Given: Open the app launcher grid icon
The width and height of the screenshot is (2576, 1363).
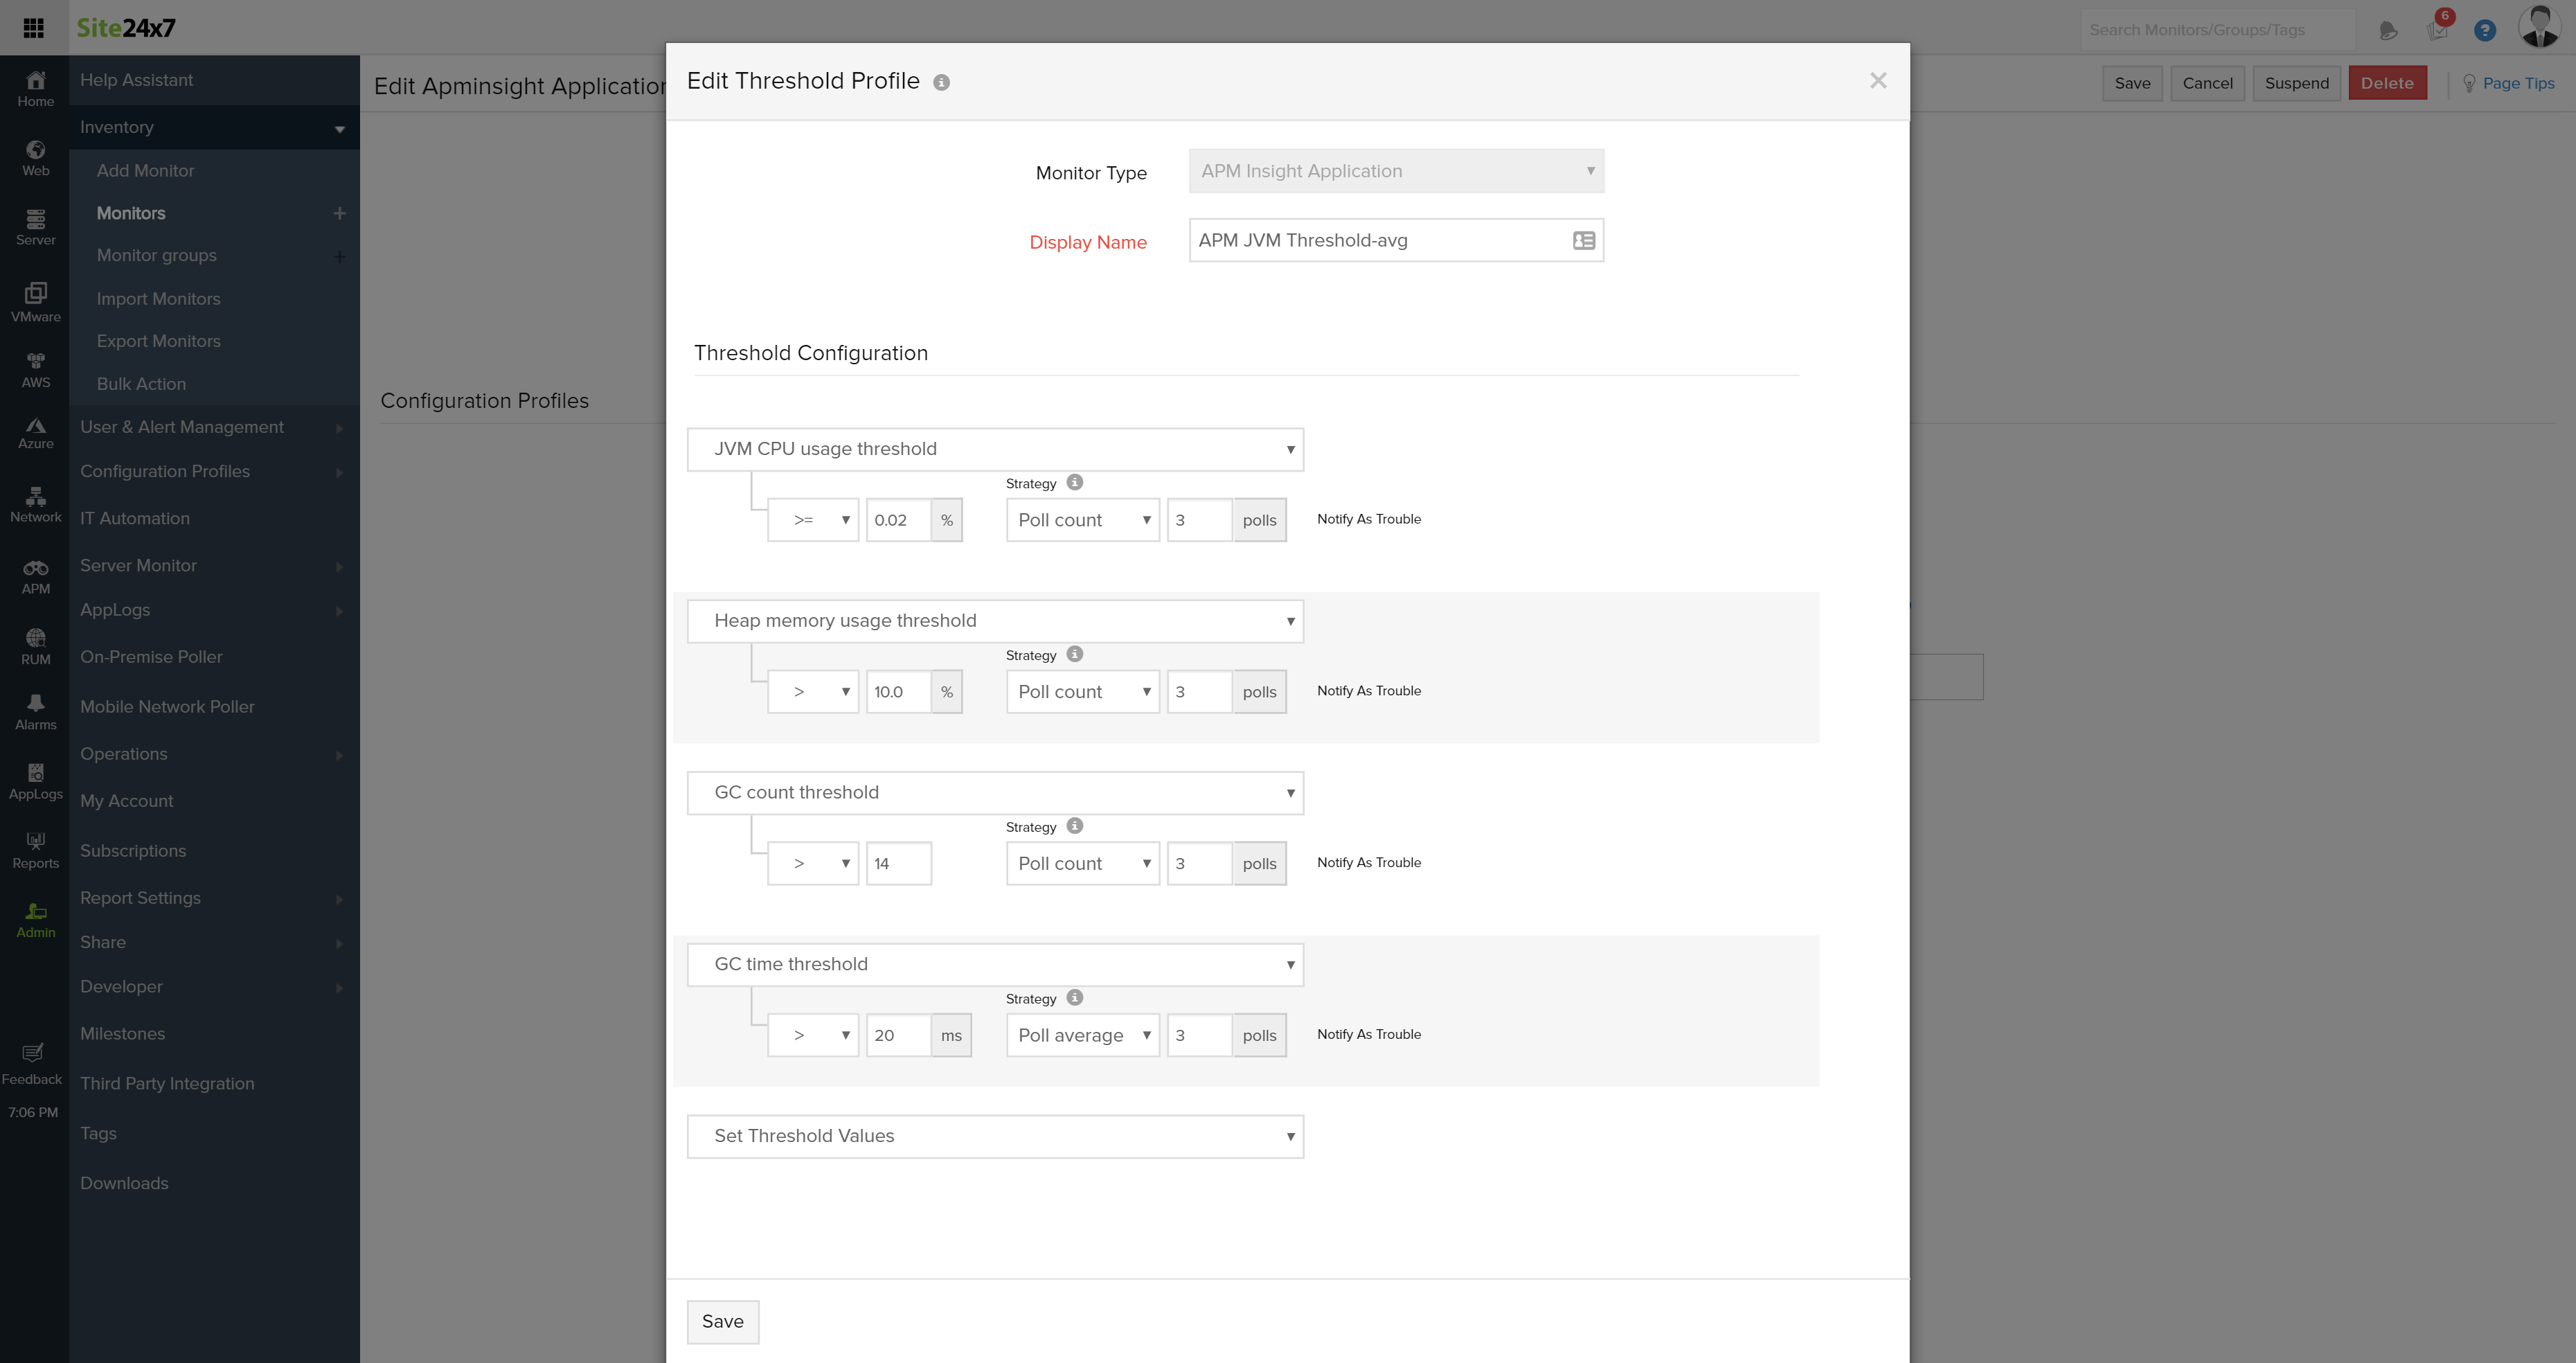Looking at the screenshot, I should pyautogui.click(x=33, y=28).
